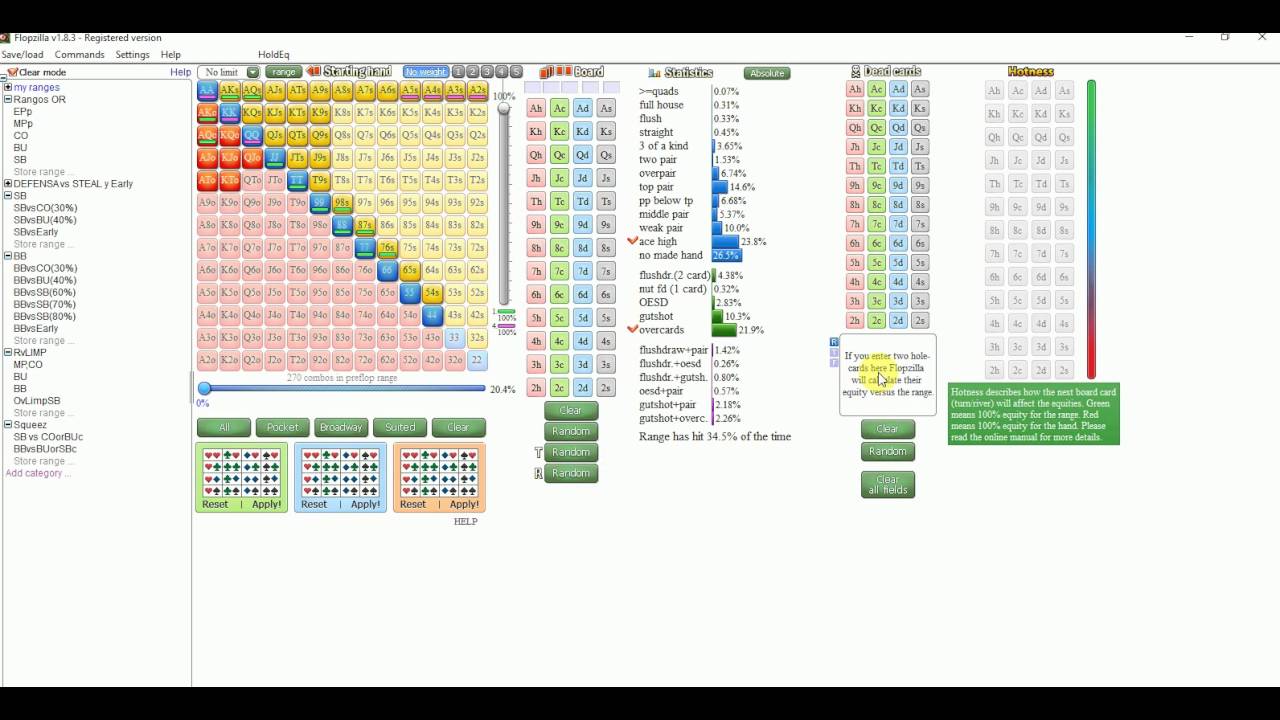Click the All hands button
Image resolution: width=1280 pixels, height=720 pixels.
[x=224, y=427]
